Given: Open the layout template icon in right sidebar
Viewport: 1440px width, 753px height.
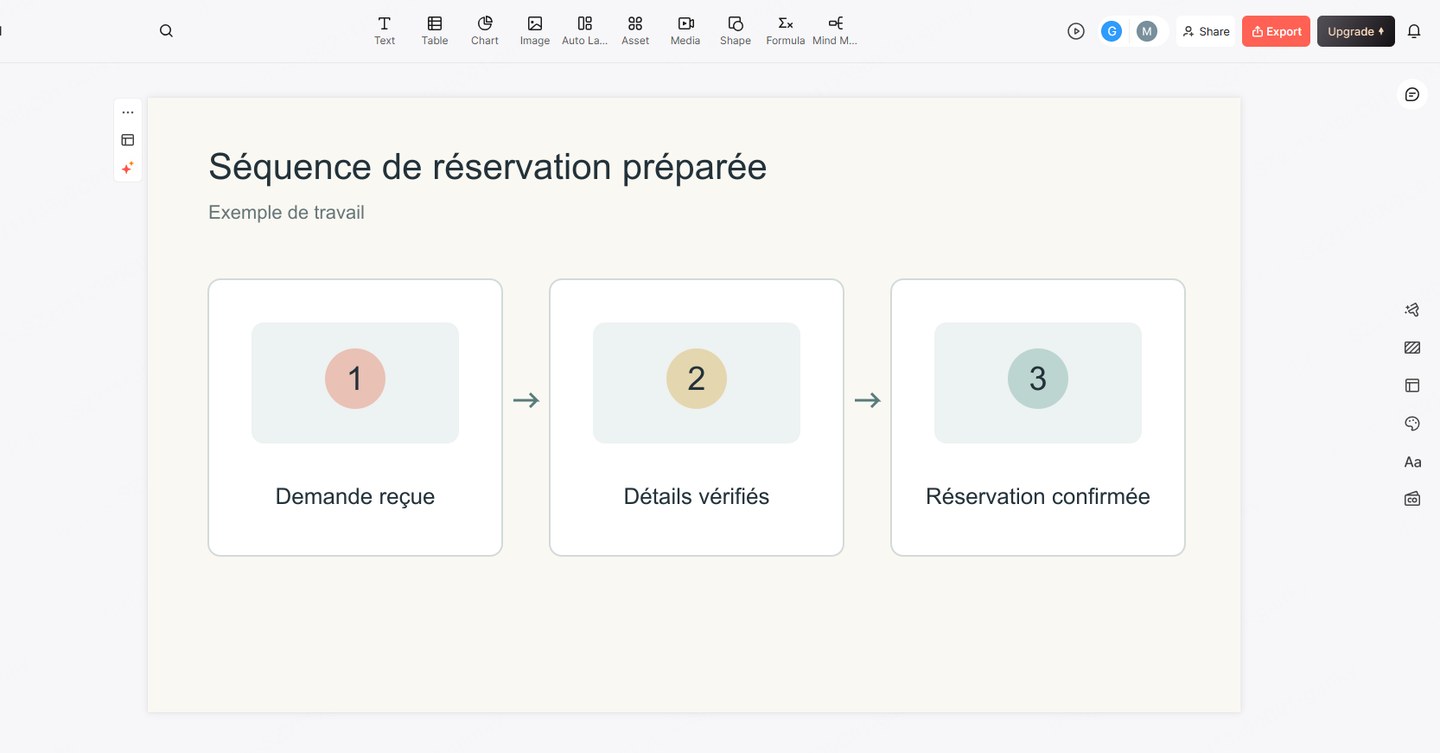Looking at the screenshot, I should coord(1412,385).
